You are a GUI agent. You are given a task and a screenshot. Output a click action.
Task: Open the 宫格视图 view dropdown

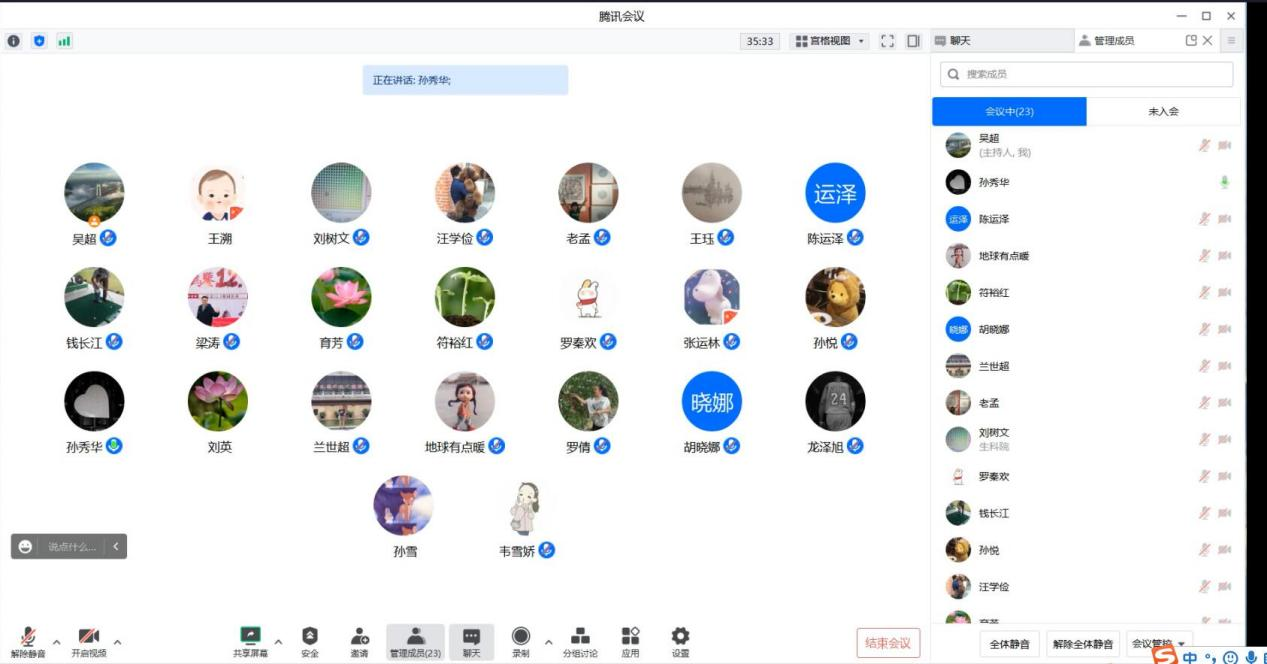(x=829, y=41)
